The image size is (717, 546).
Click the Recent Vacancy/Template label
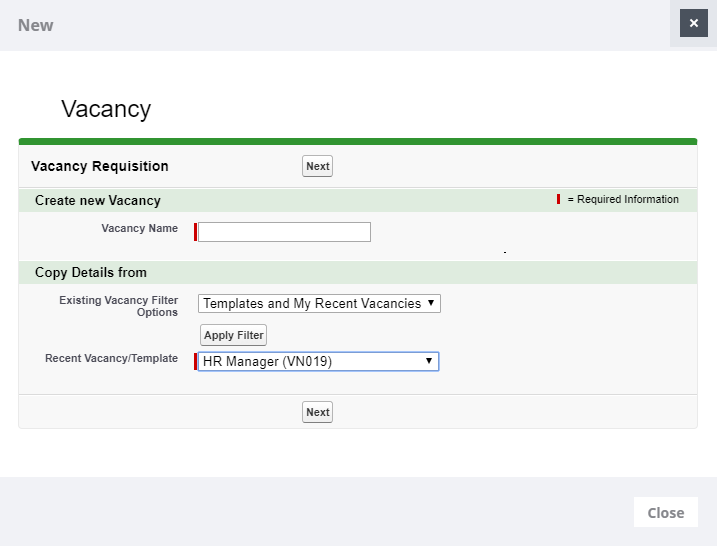click(x=111, y=358)
